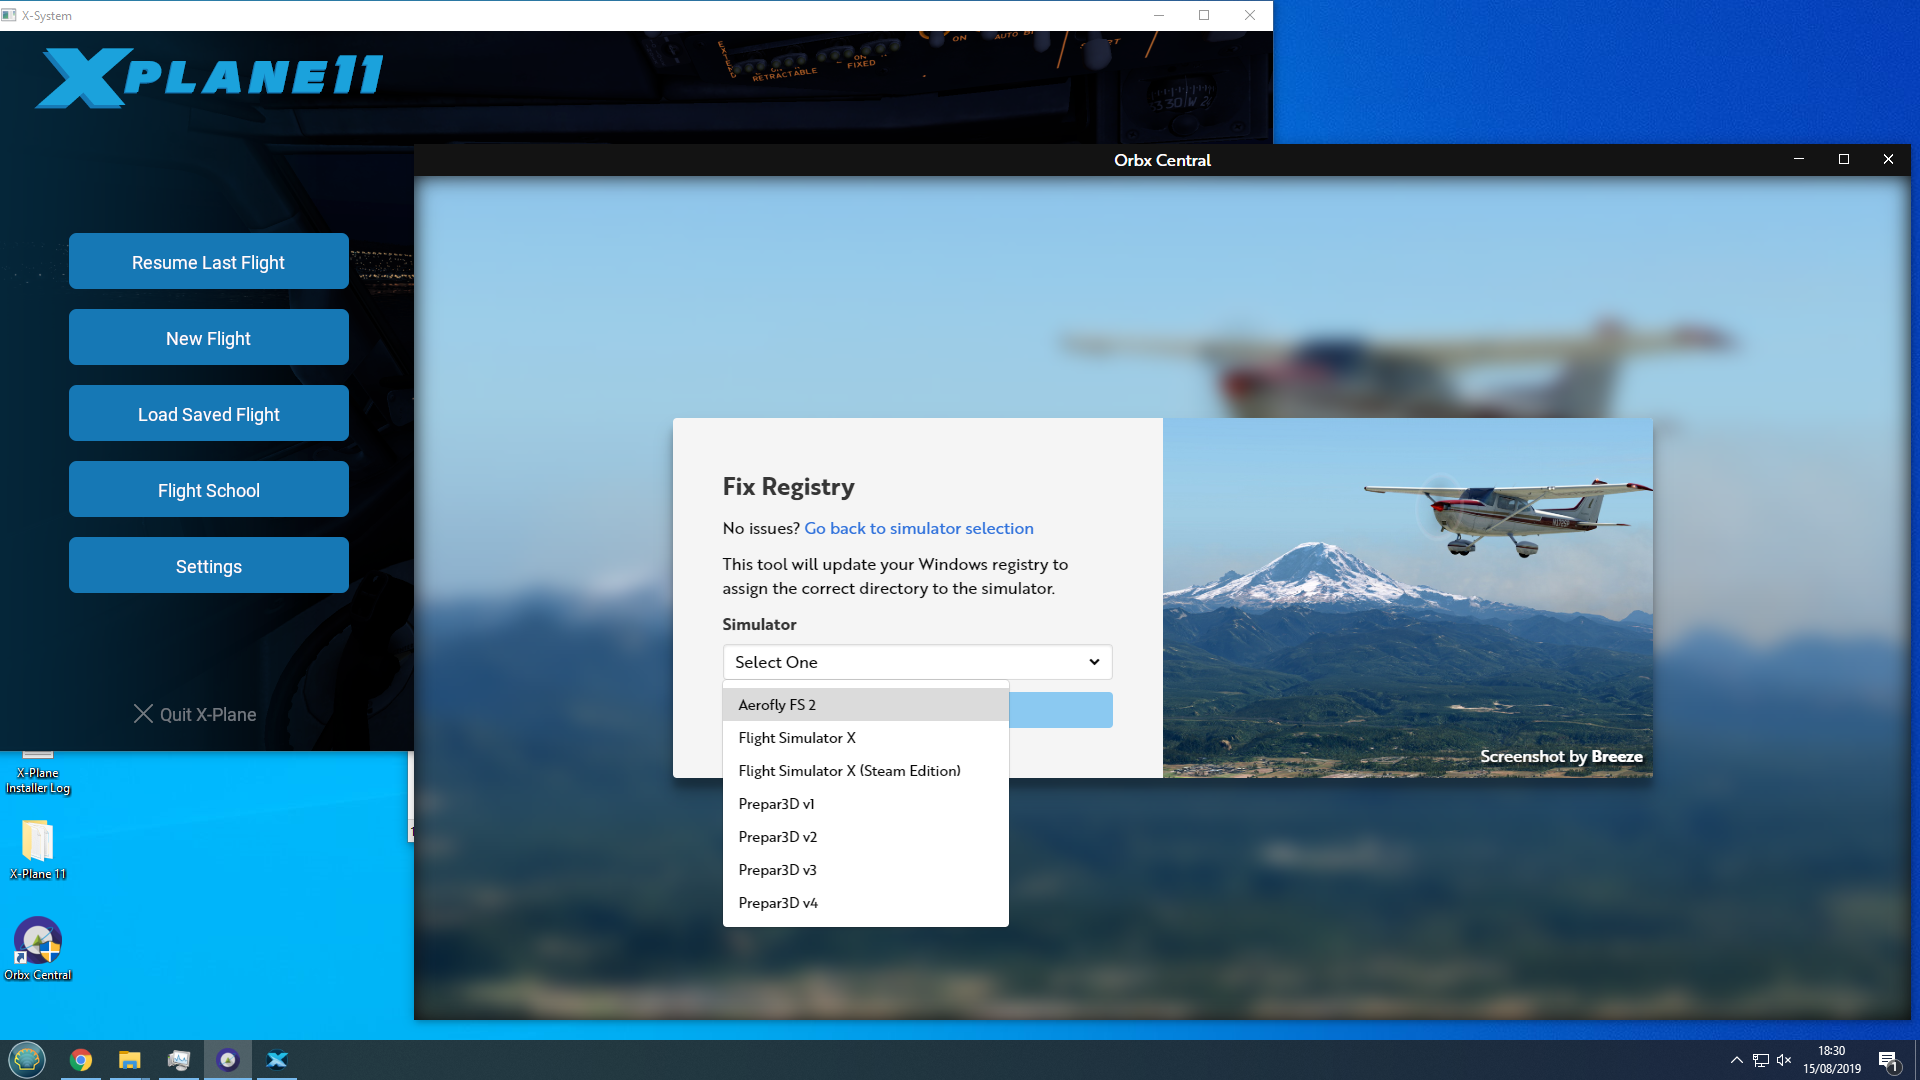Open the X-Plane 11 folder on the desktop

(x=38, y=849)
